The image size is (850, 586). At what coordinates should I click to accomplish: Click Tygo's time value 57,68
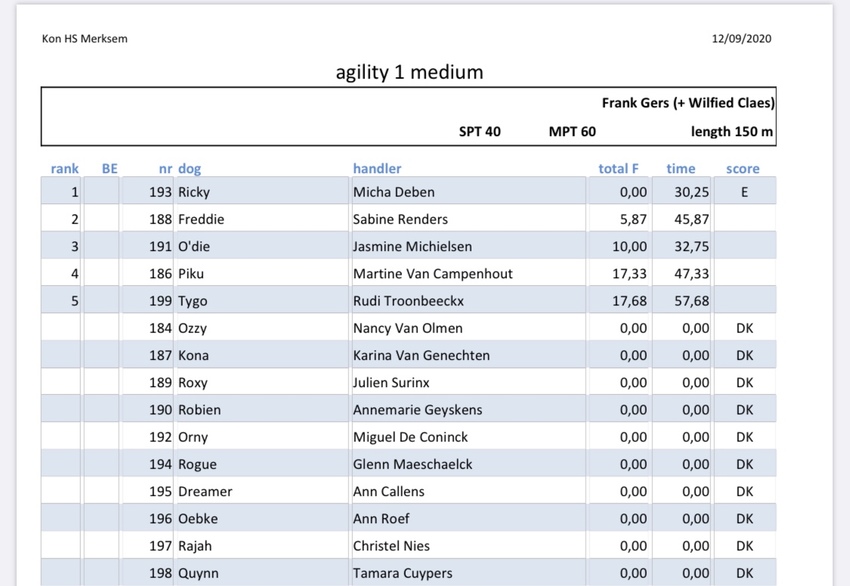[x=688, y=301]
